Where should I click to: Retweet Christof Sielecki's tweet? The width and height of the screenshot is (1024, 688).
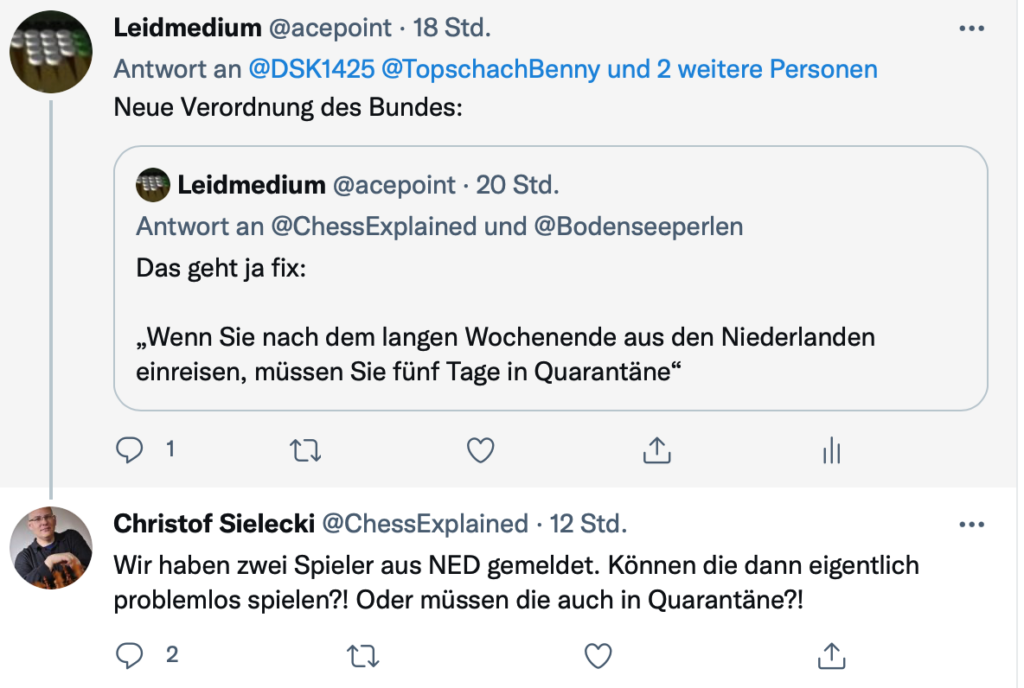coord(363,656)
